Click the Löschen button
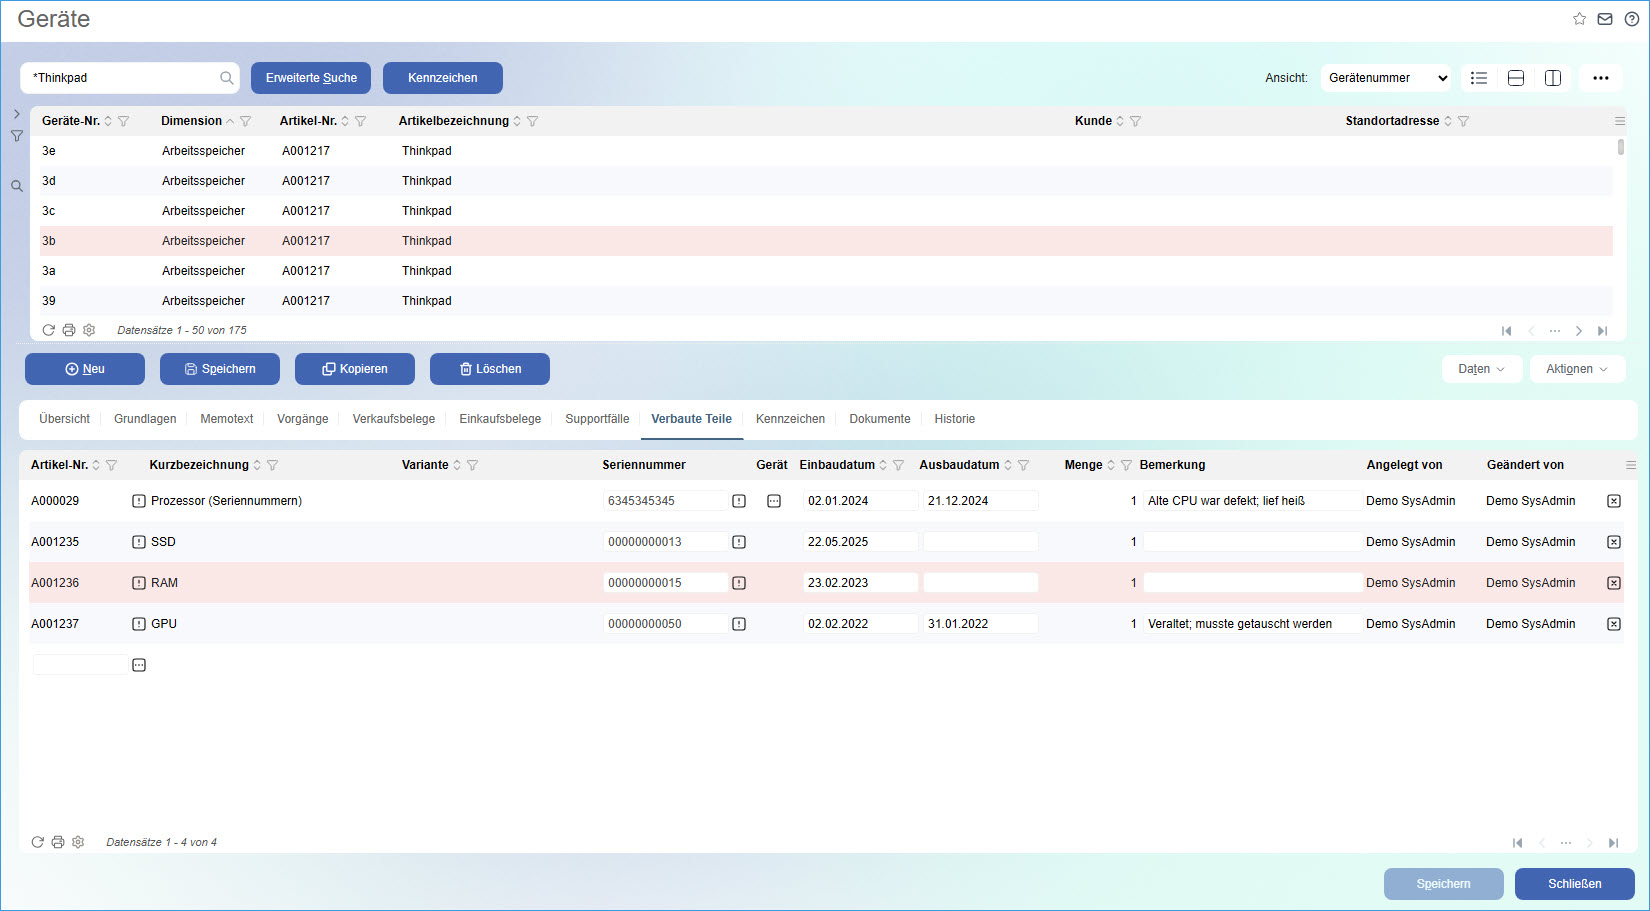Viewport: 1650px width, 911px height. (x=490, y=369)
